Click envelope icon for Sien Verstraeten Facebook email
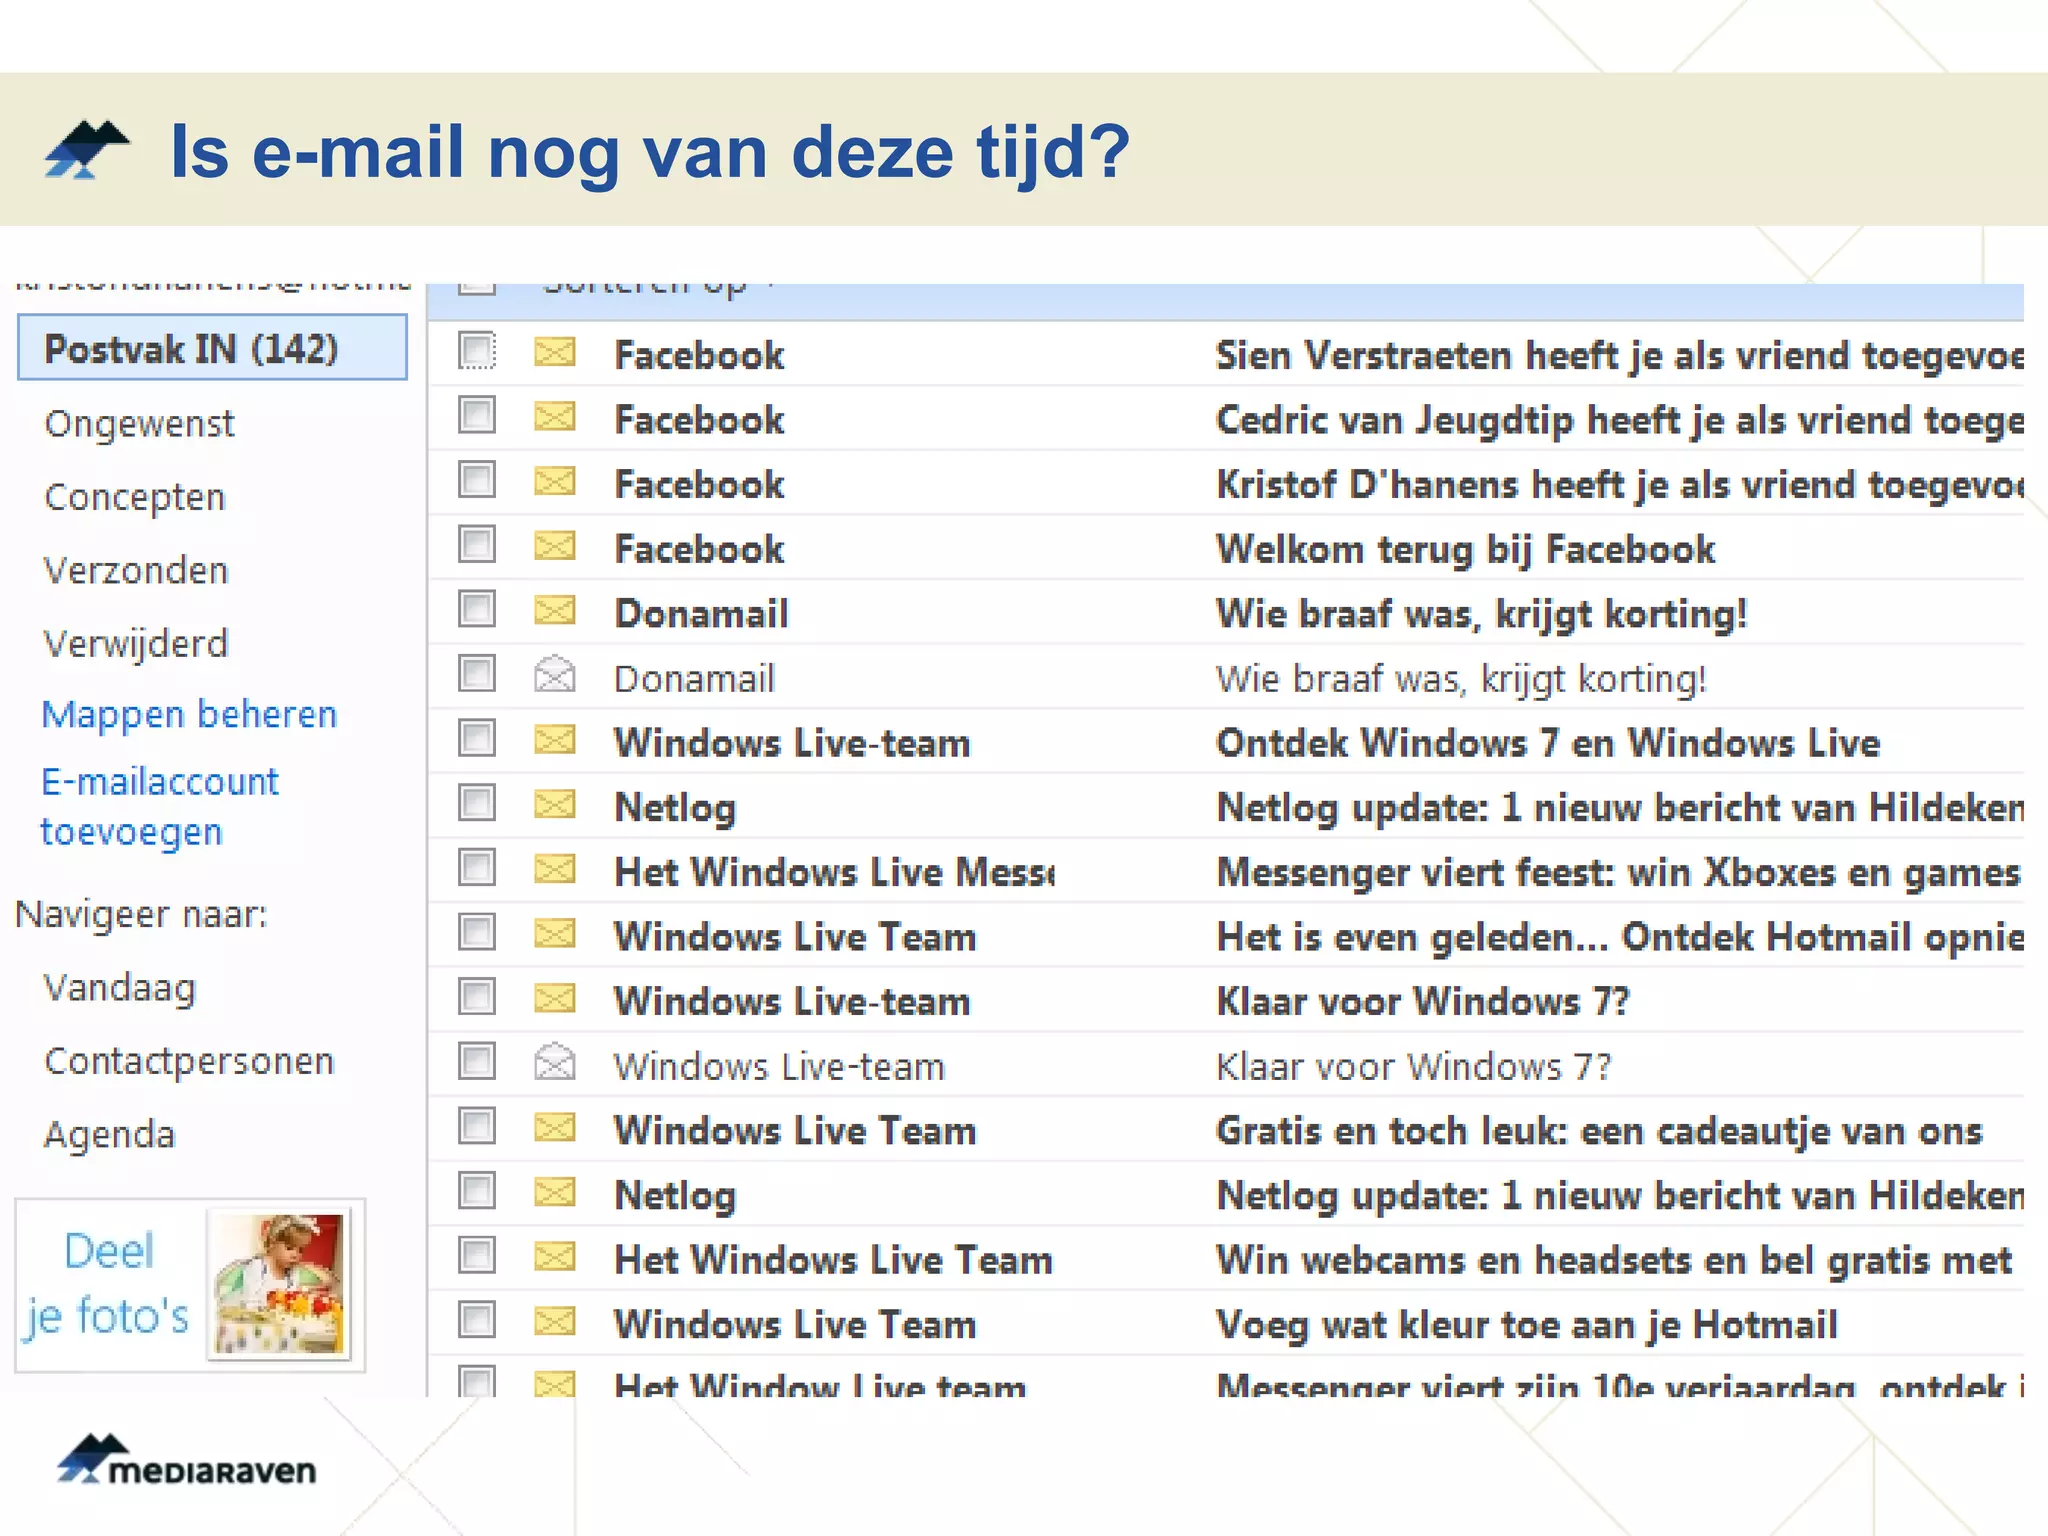This screenshot has width=2048, height=1536. (555, 352)
